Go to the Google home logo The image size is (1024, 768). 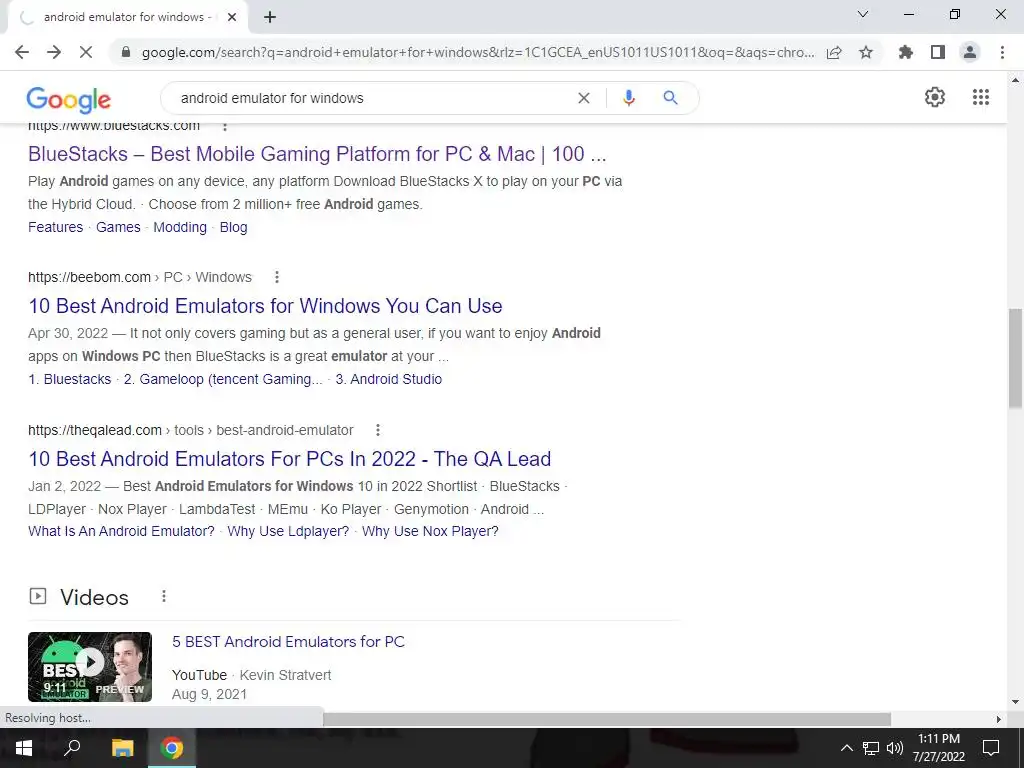click(69, 99)
